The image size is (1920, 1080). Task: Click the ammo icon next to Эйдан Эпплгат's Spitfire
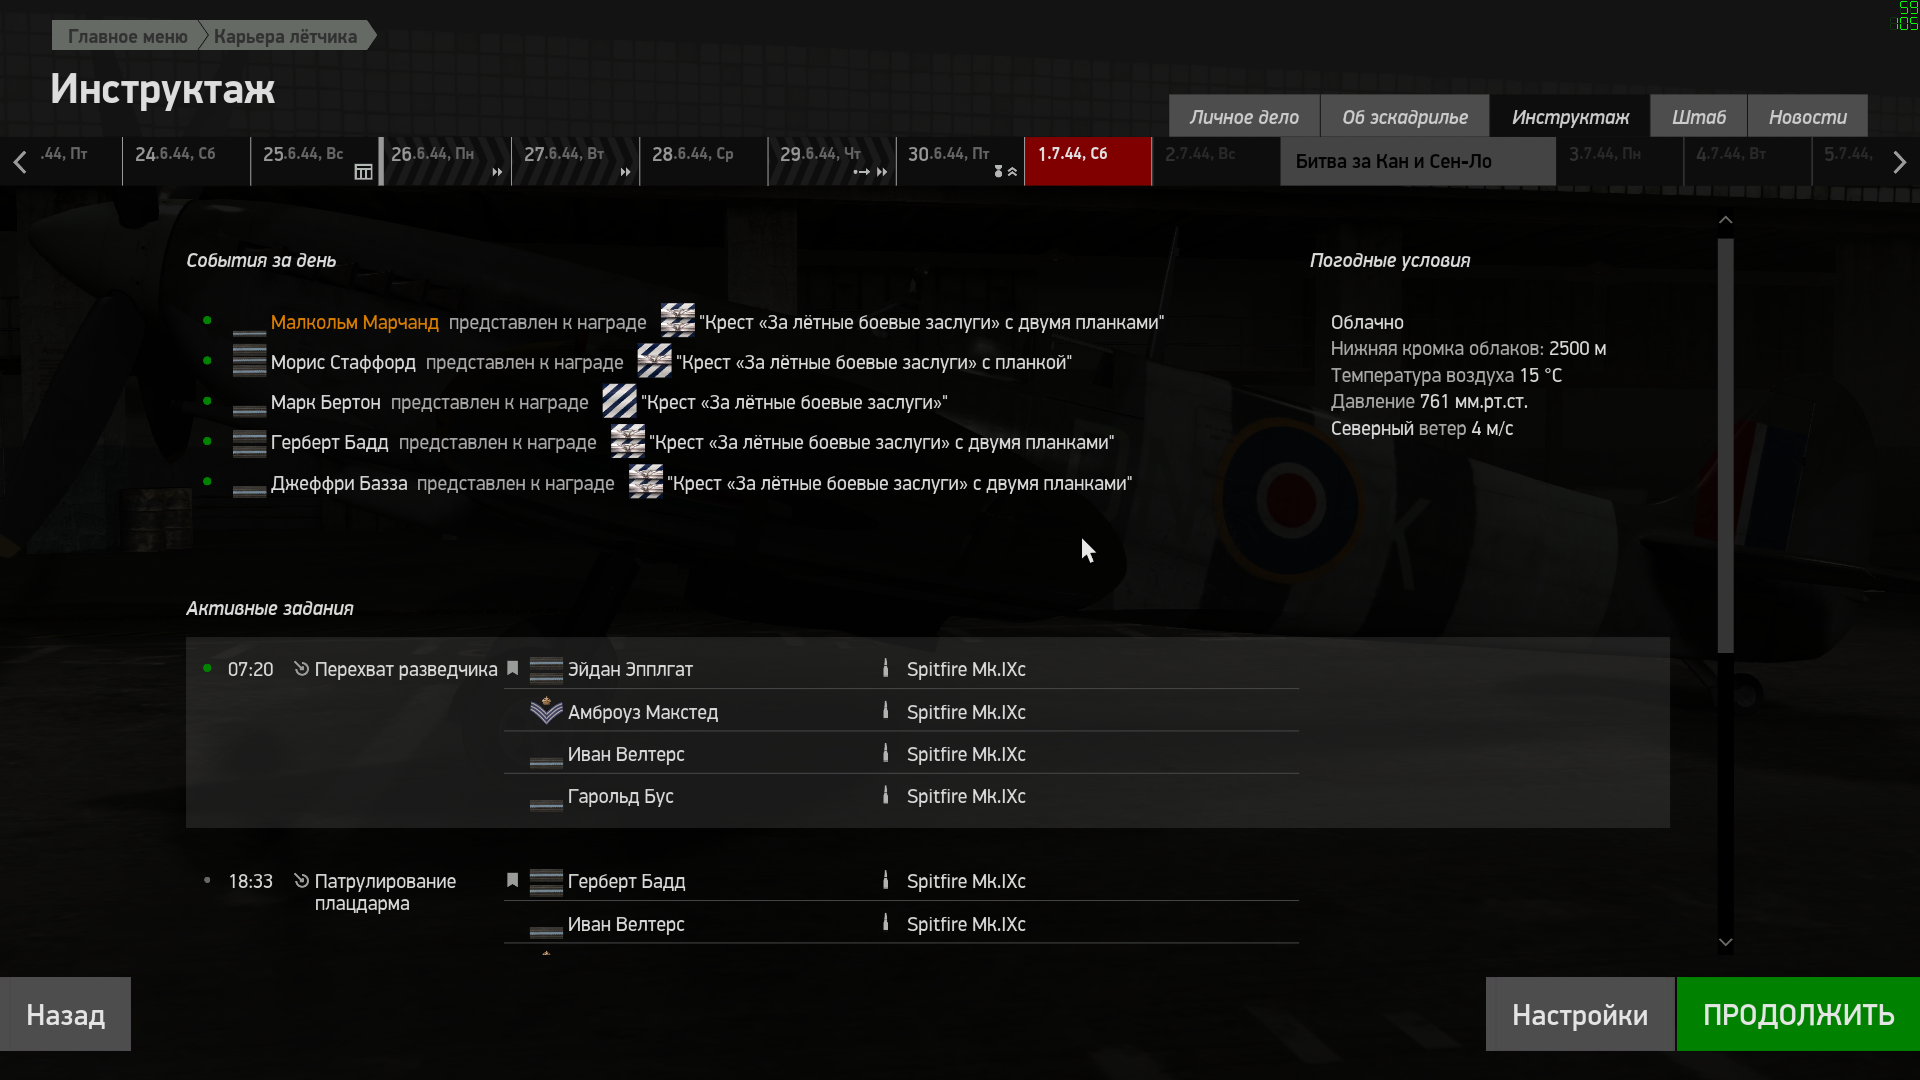pyautogui.click(x=885, y=668)
